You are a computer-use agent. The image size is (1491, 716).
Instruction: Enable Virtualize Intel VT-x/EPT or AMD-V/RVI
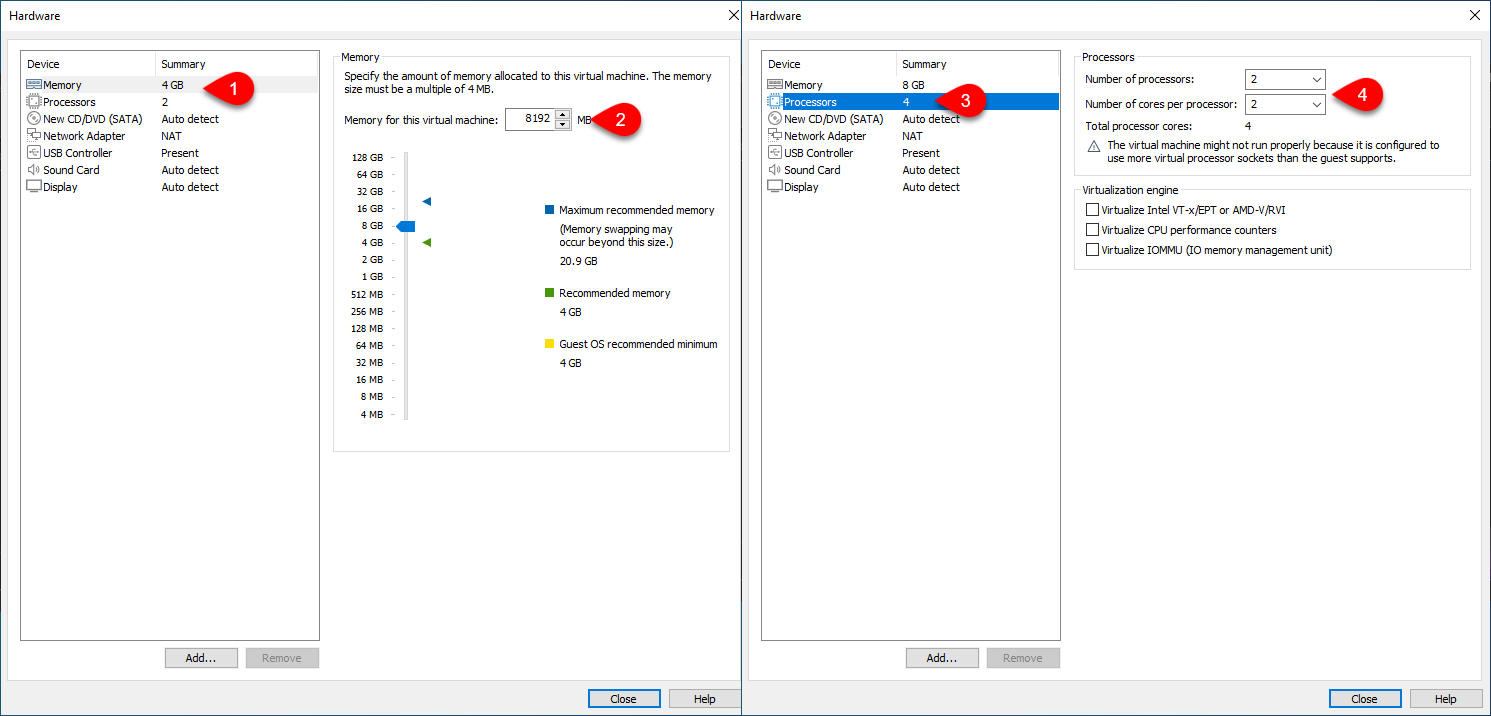pos(1092,210)
